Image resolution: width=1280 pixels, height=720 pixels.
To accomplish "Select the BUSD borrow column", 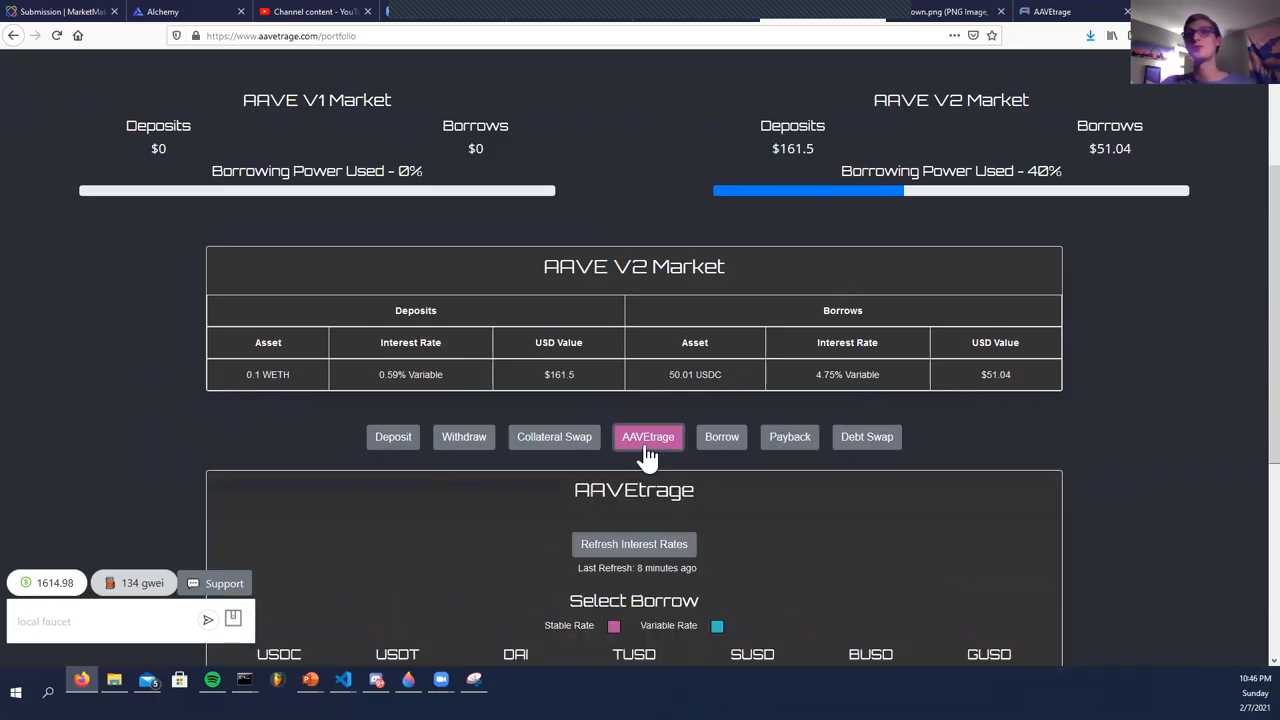I will (871, 654).
